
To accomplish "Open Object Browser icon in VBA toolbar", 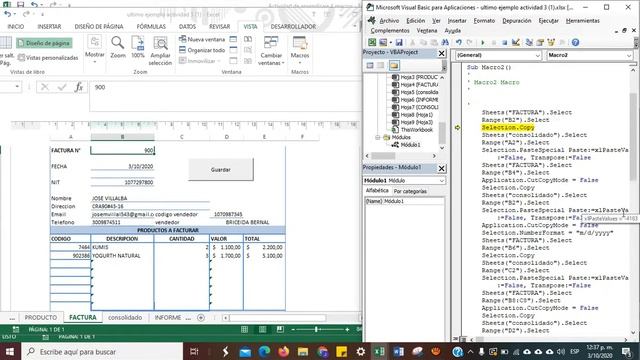I will [551, 42].
